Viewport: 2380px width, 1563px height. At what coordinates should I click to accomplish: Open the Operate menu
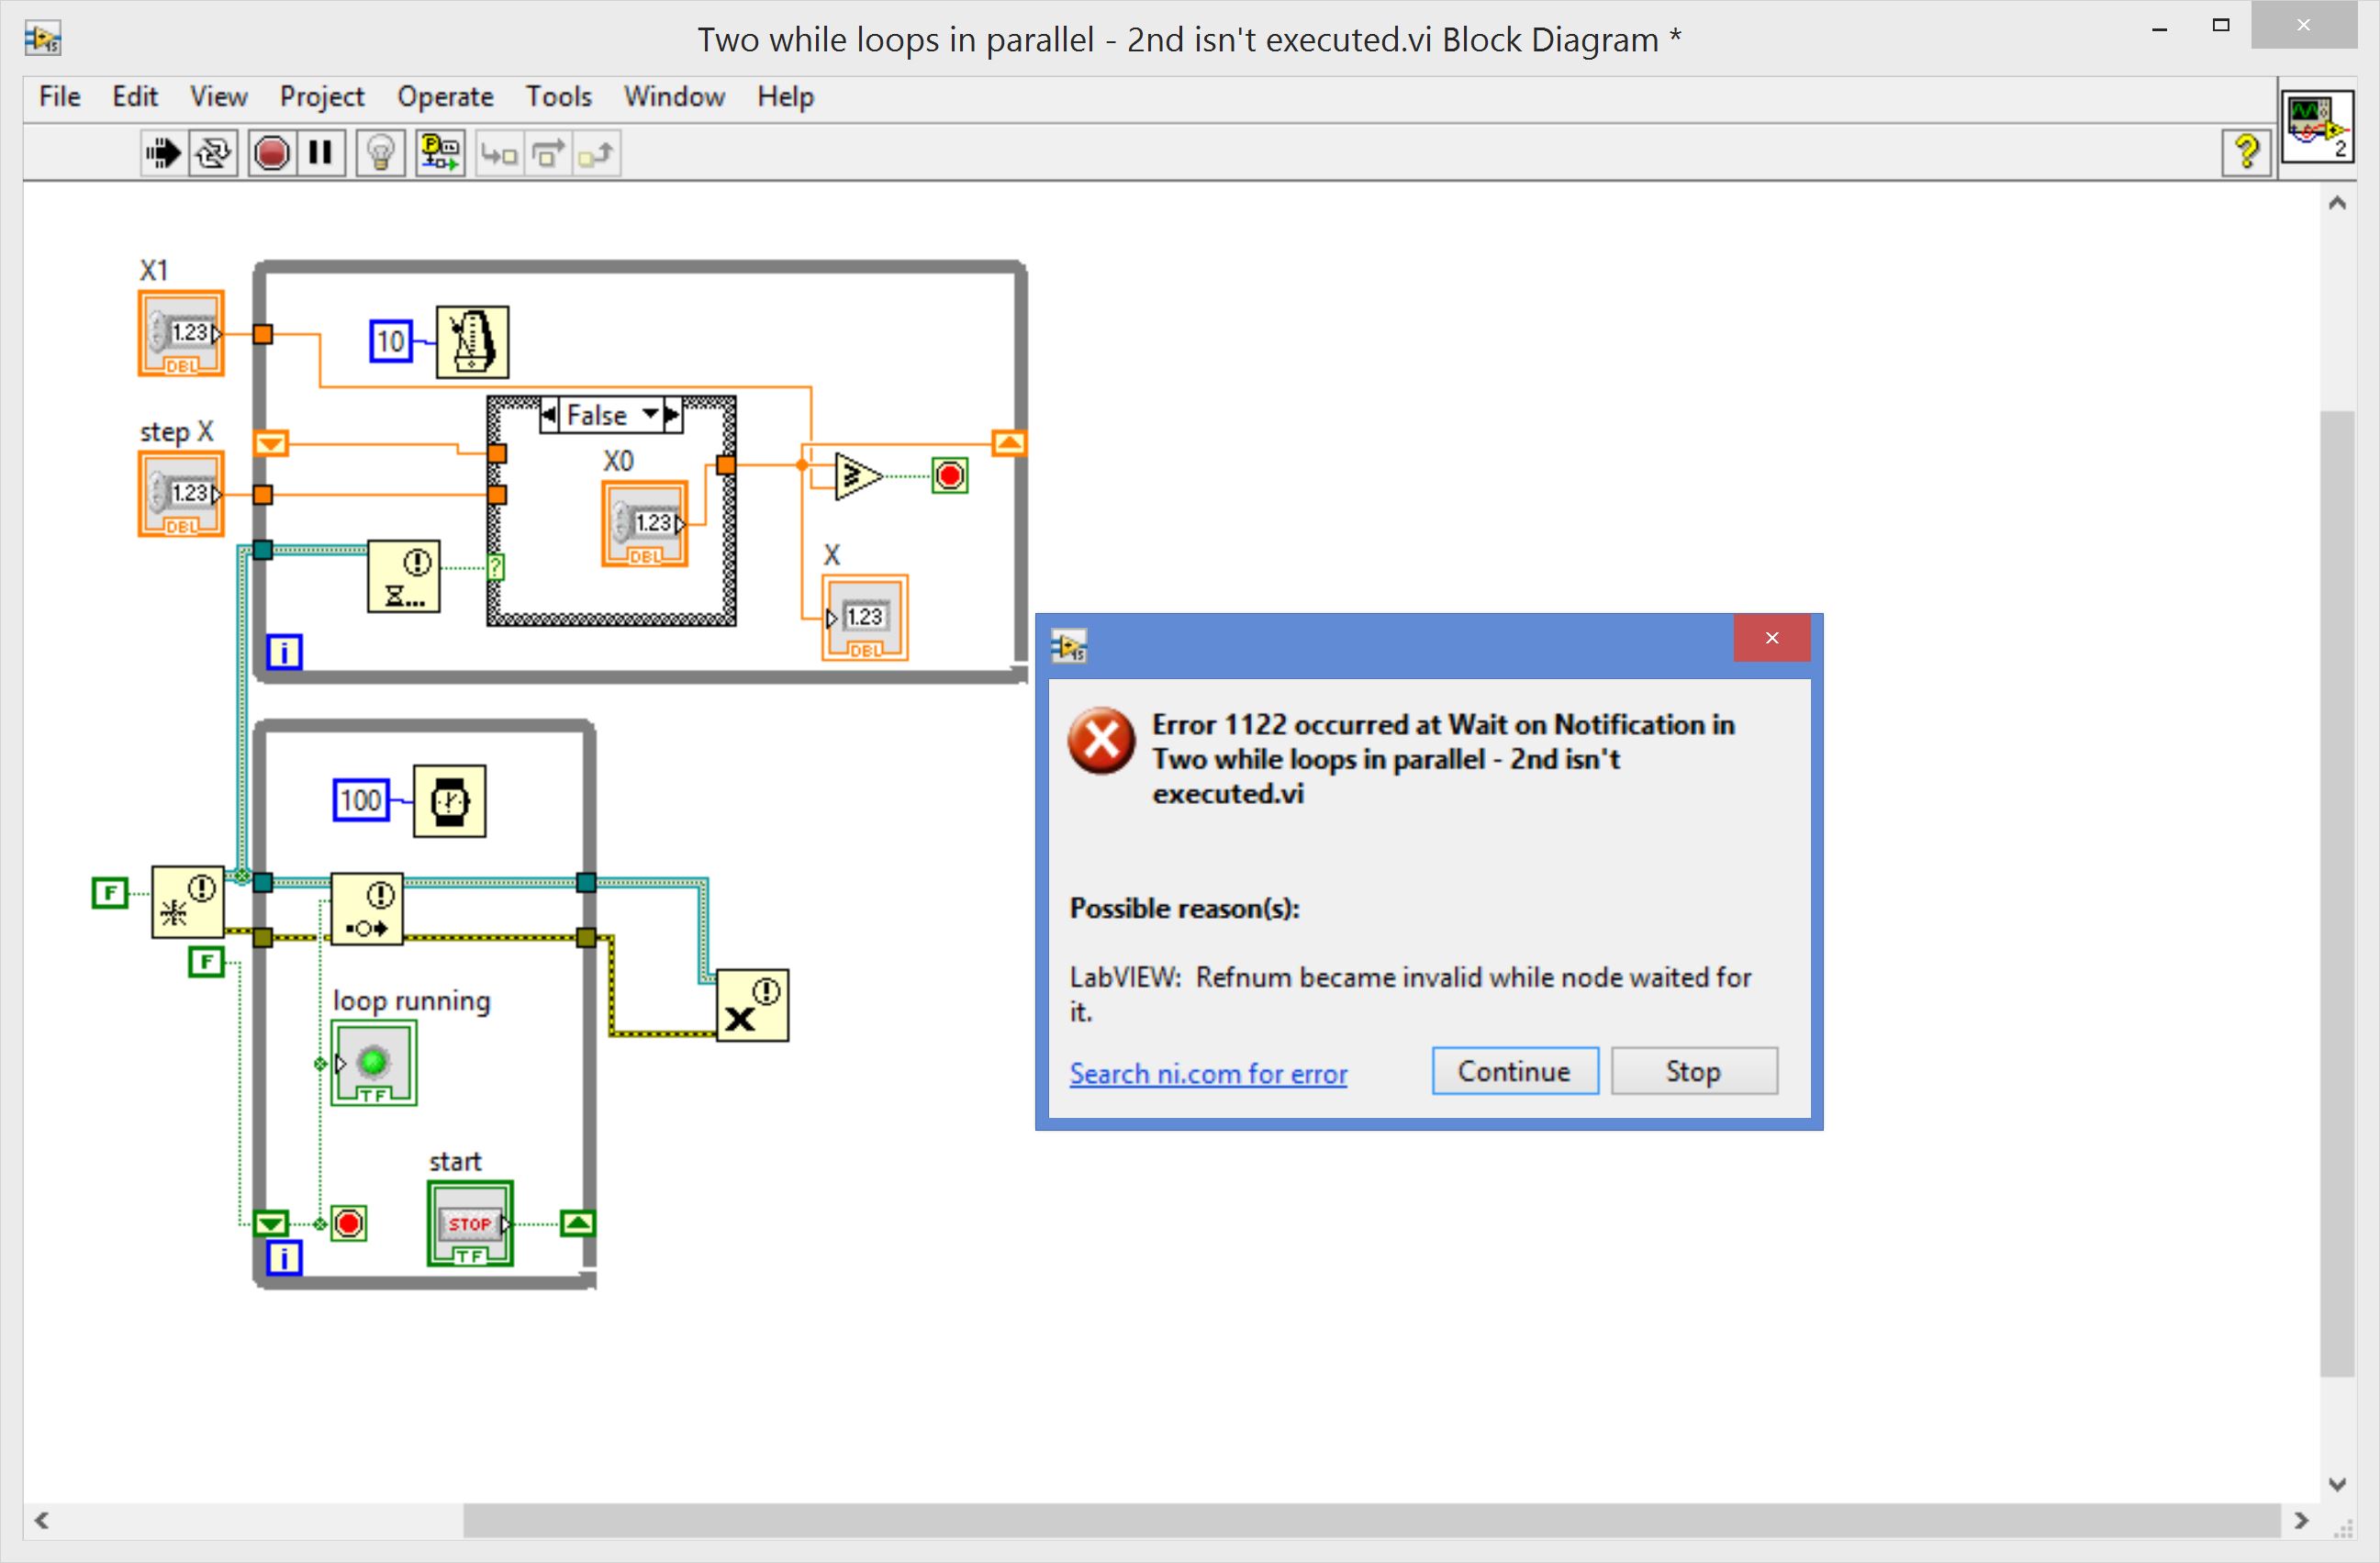point(445,97)
